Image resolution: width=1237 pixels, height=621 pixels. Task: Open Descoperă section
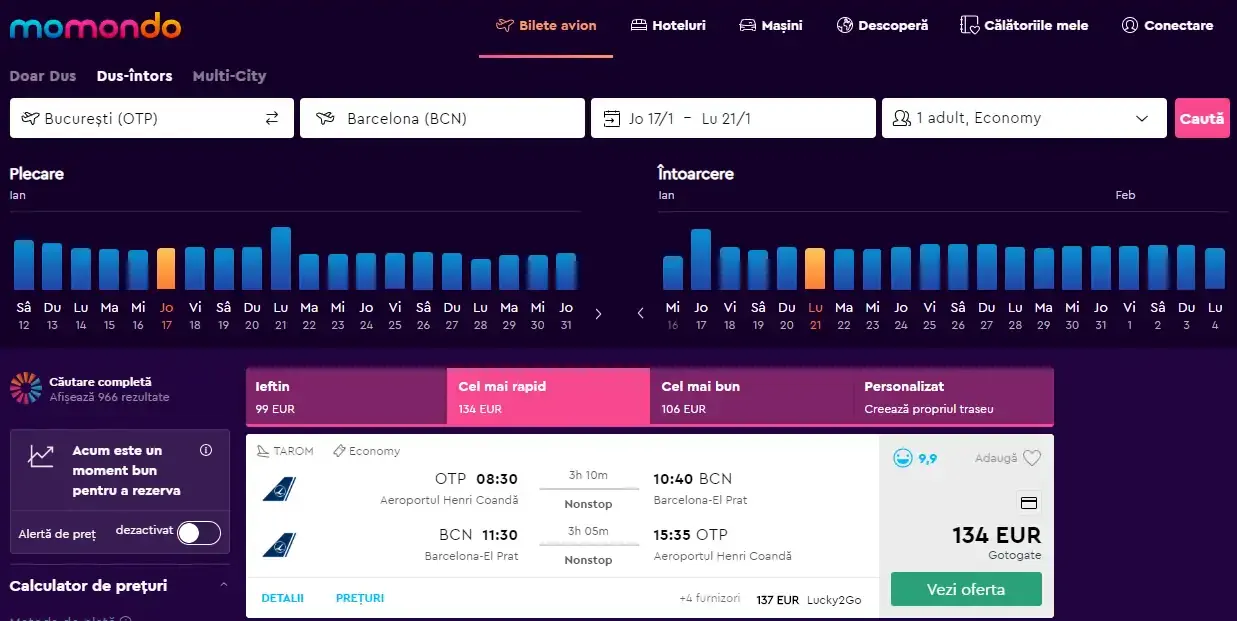882,25
